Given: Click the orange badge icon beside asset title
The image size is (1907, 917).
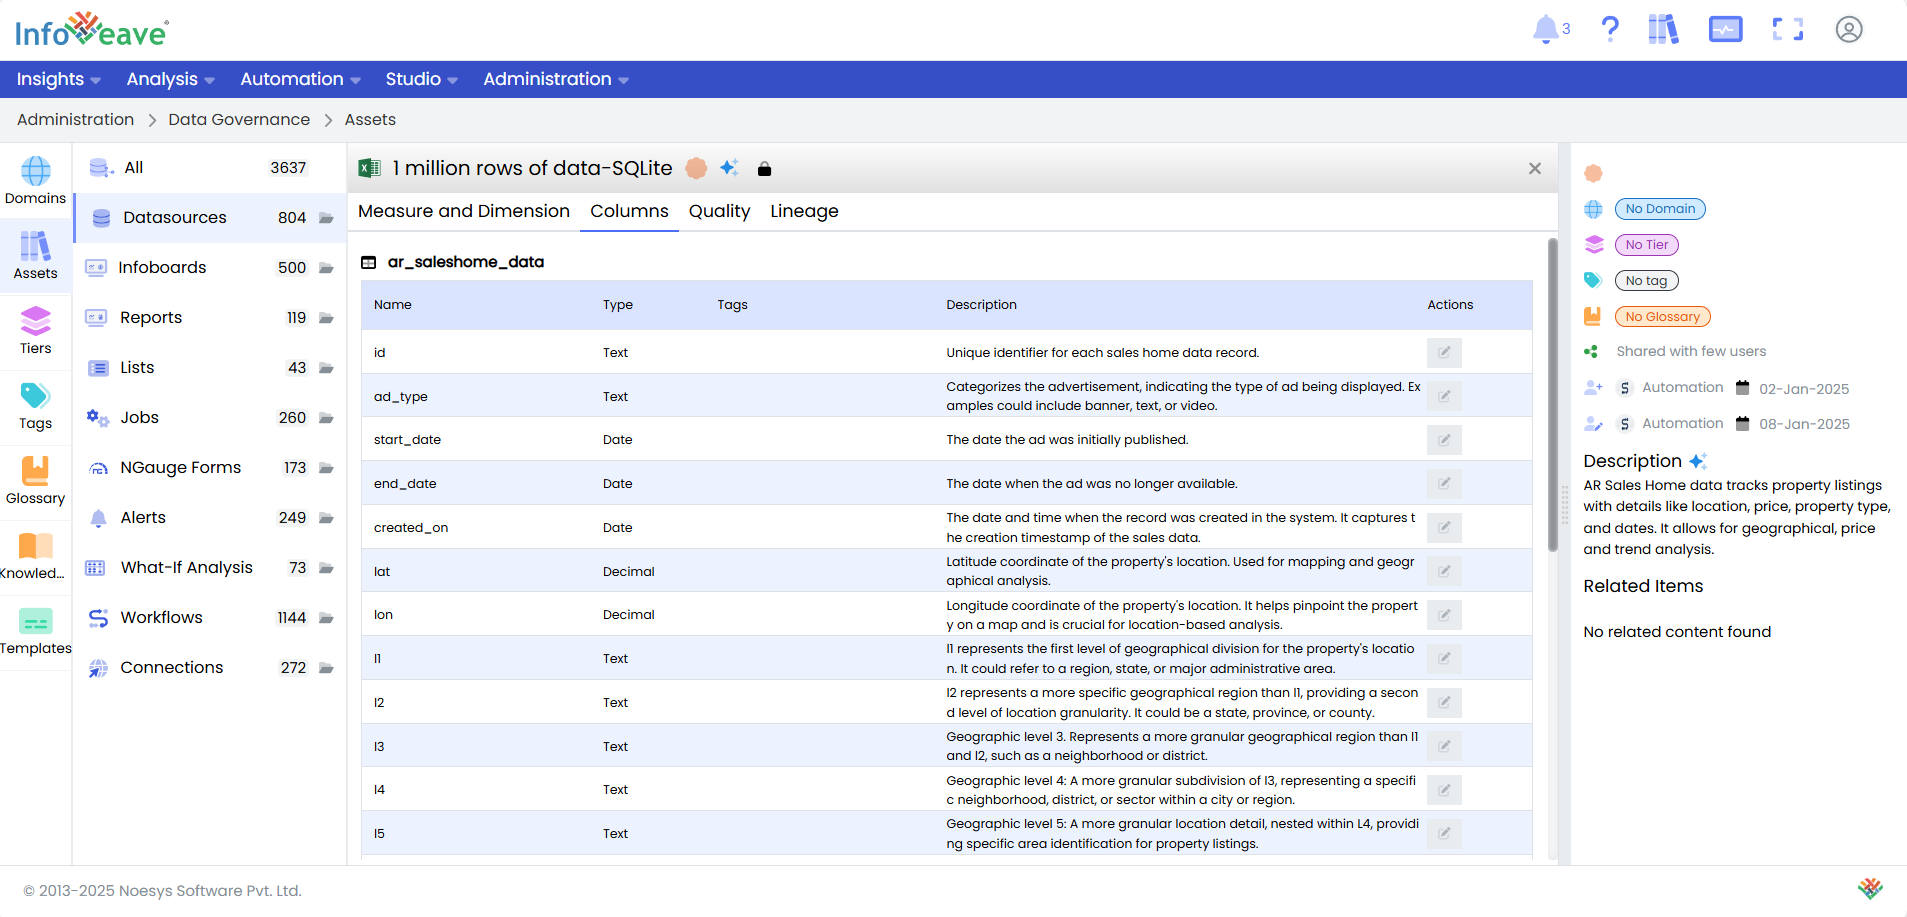Looking at the screenshot, I should (696, 168).
